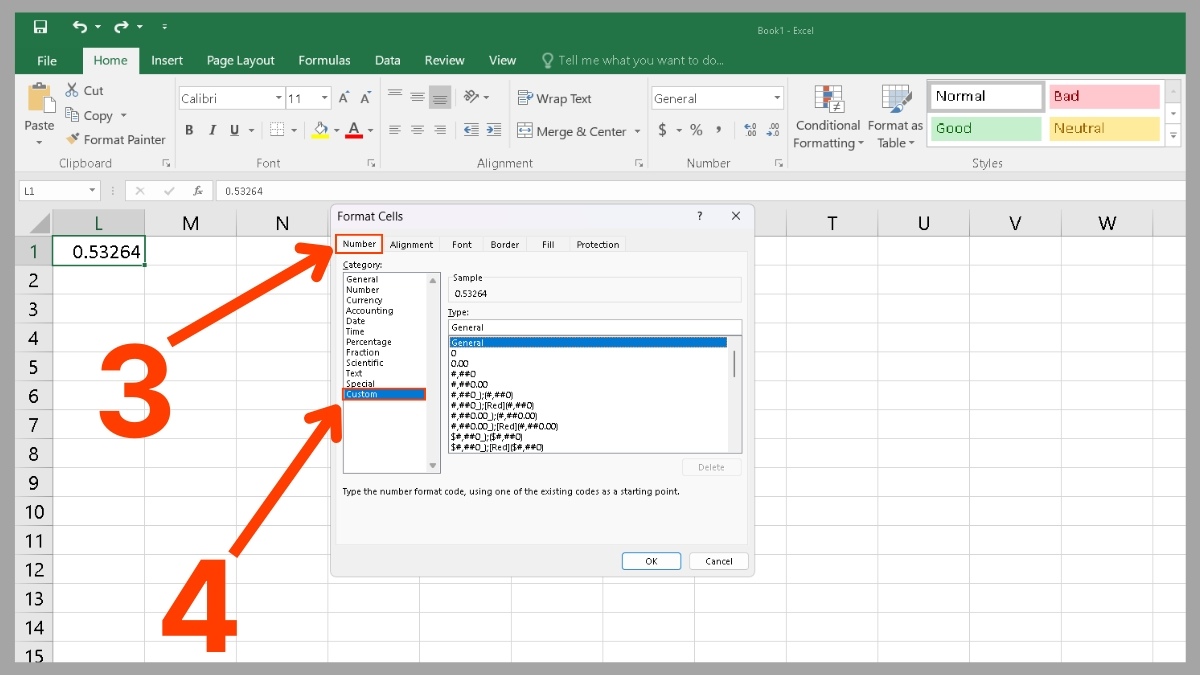Open the File tab

pyautogui.click(x=47, y=60)
